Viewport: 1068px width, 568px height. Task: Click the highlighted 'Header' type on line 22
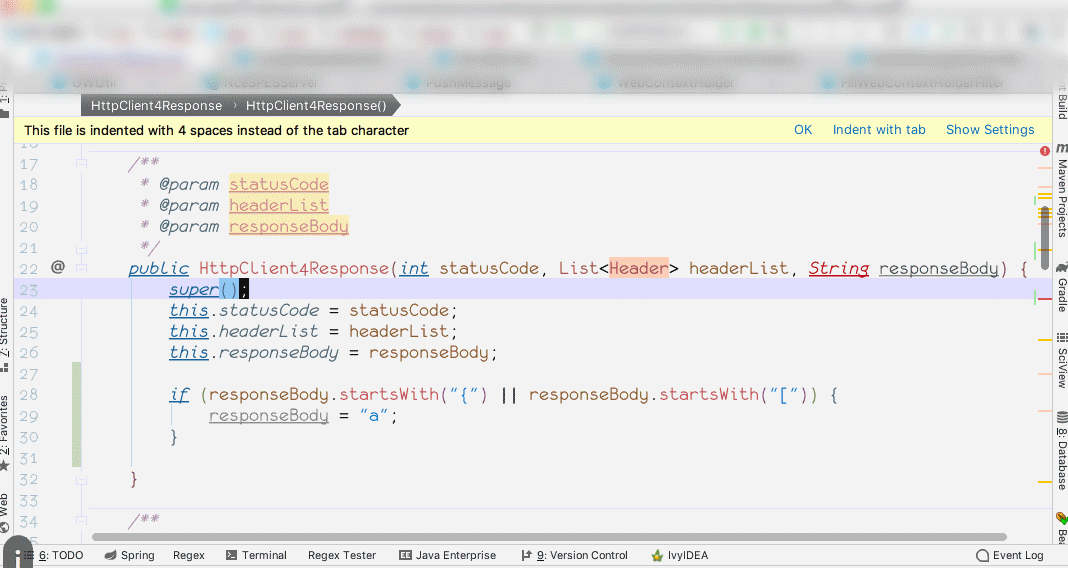pyautogui.click(x=639, y=268)
